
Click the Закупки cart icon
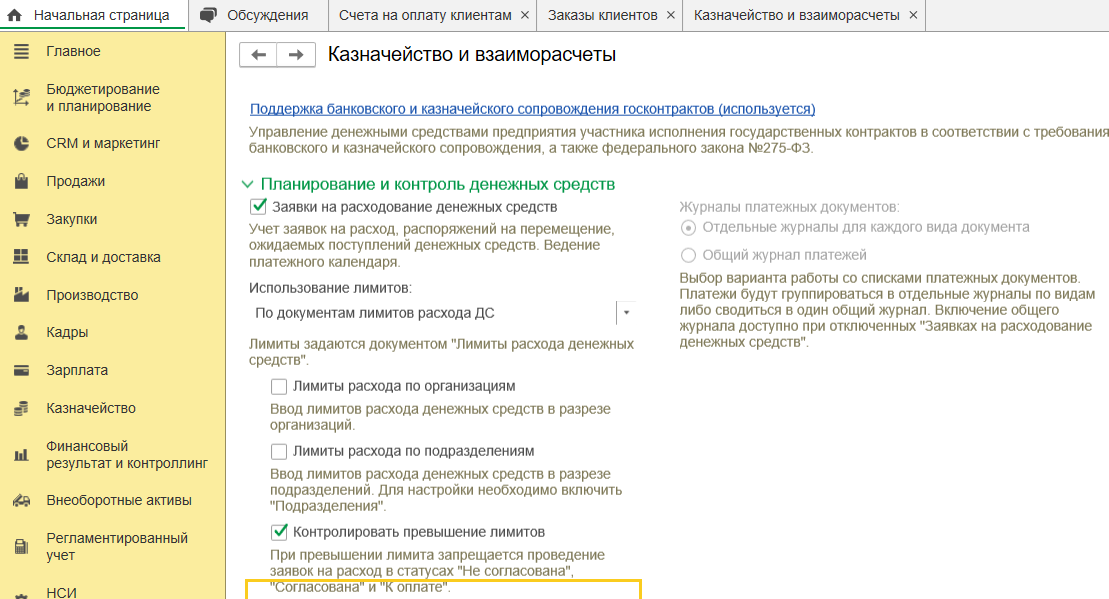[x=21, y=220]
